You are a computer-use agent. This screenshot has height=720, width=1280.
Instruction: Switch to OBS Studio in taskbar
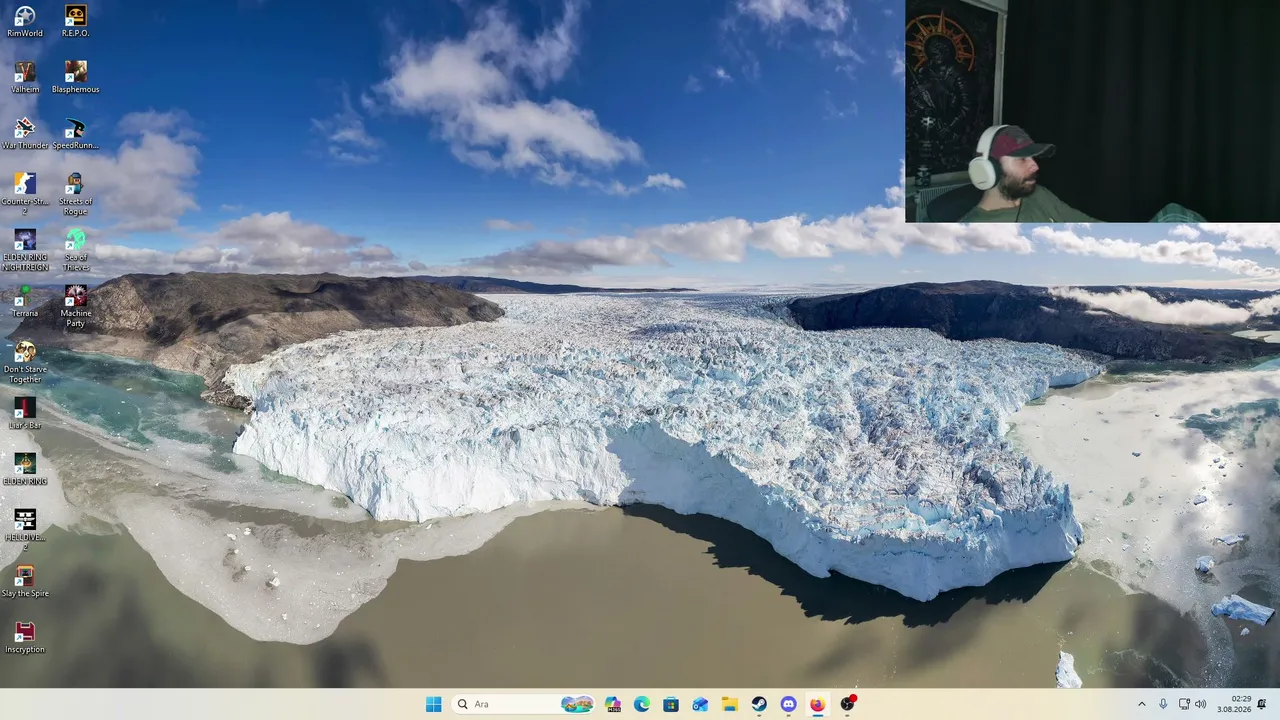click(847, 704)
